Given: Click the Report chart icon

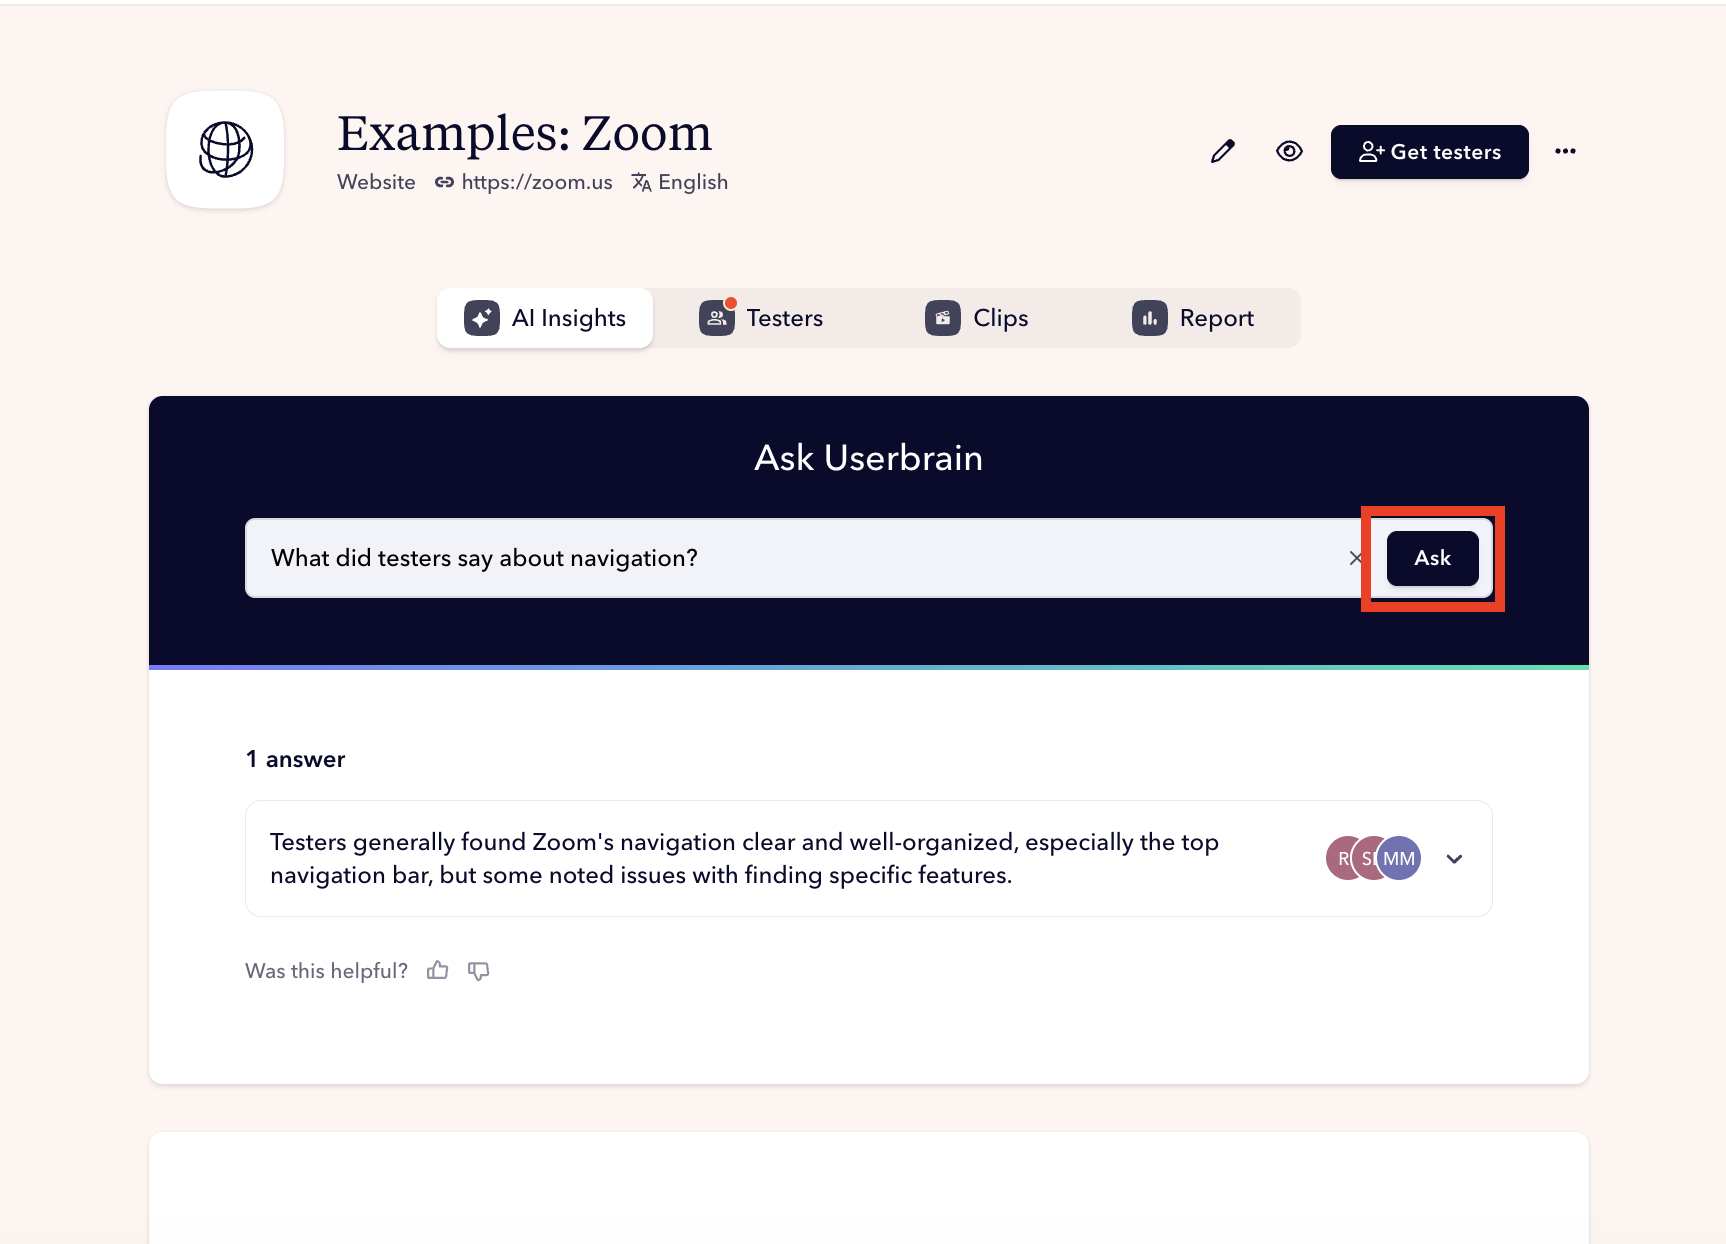Looking at the screenshot, I should (x=1149, y=317).
